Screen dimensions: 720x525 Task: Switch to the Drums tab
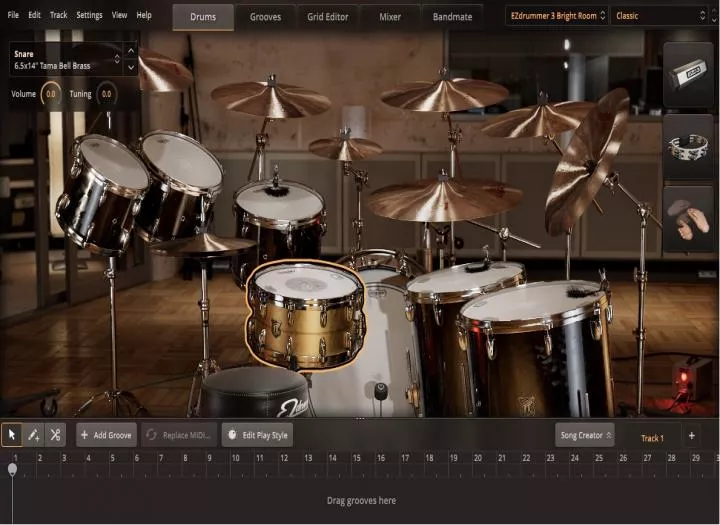(x=203, y=17)
